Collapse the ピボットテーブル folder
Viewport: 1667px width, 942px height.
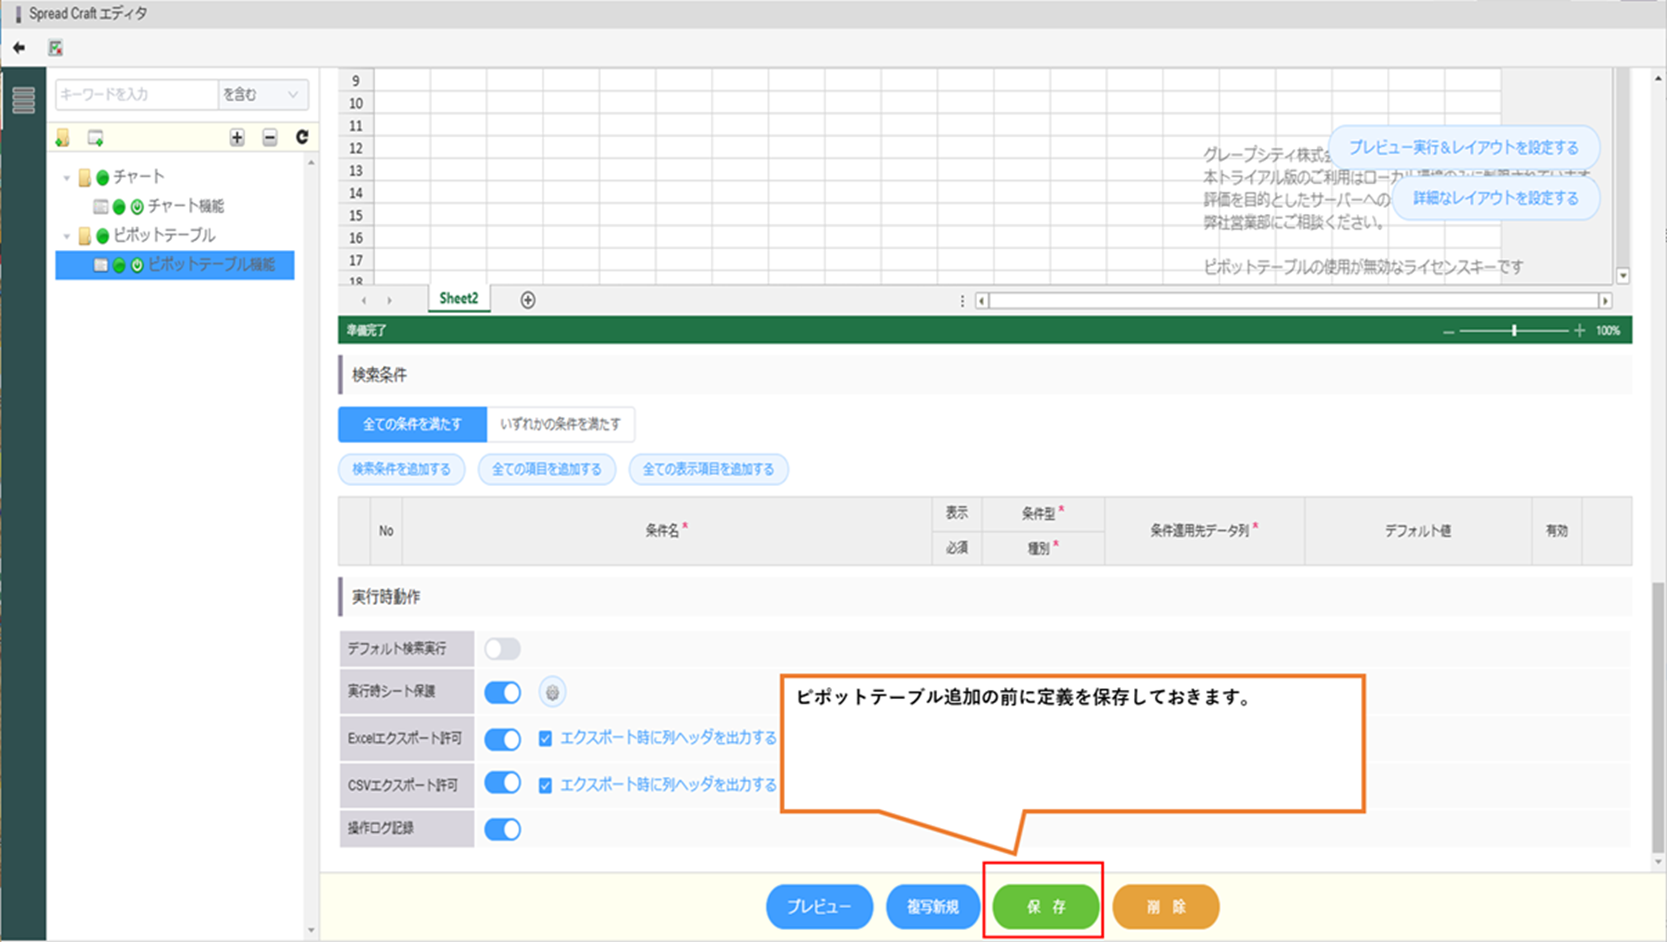67,236
